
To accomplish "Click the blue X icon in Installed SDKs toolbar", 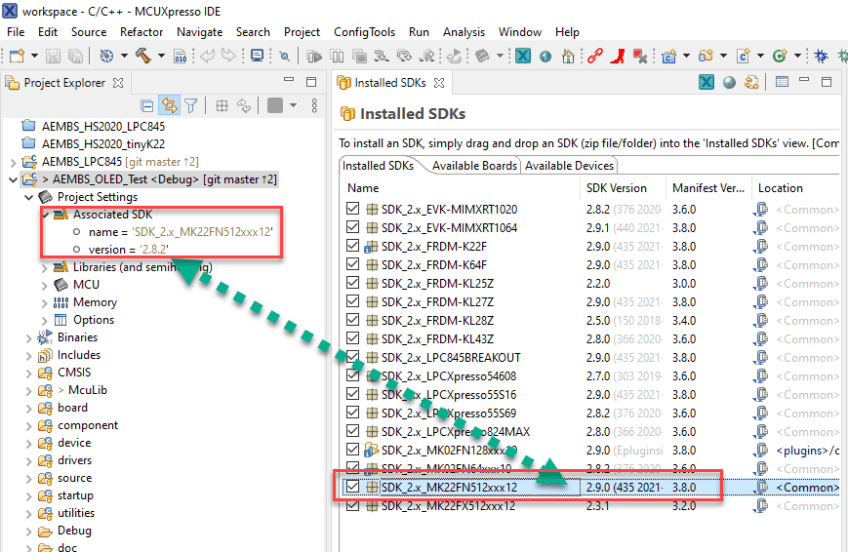I will (707, 82).
